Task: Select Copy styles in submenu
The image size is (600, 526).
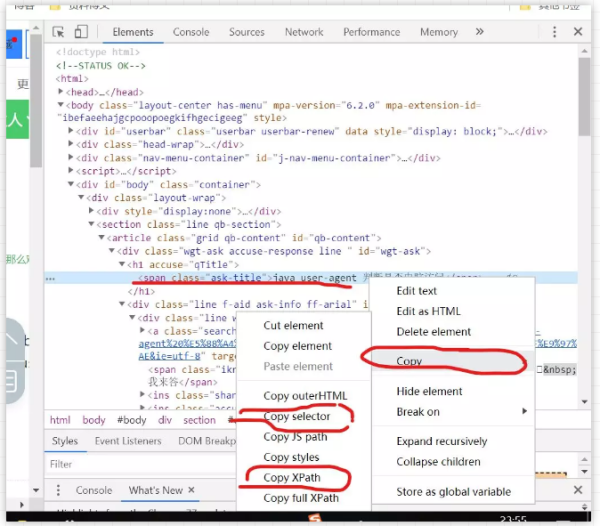Action: 291,457
